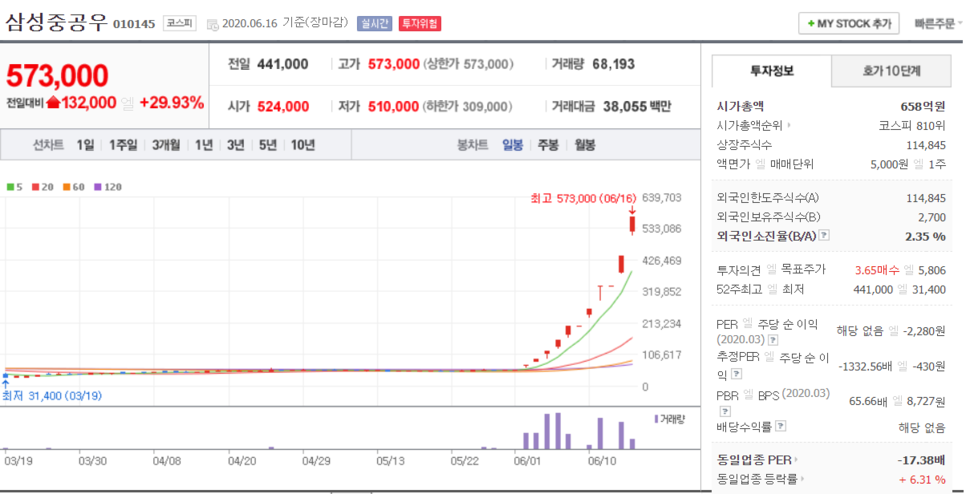Click the 시가총액 658억원 value
966x494 pixels.
(922, 107)
